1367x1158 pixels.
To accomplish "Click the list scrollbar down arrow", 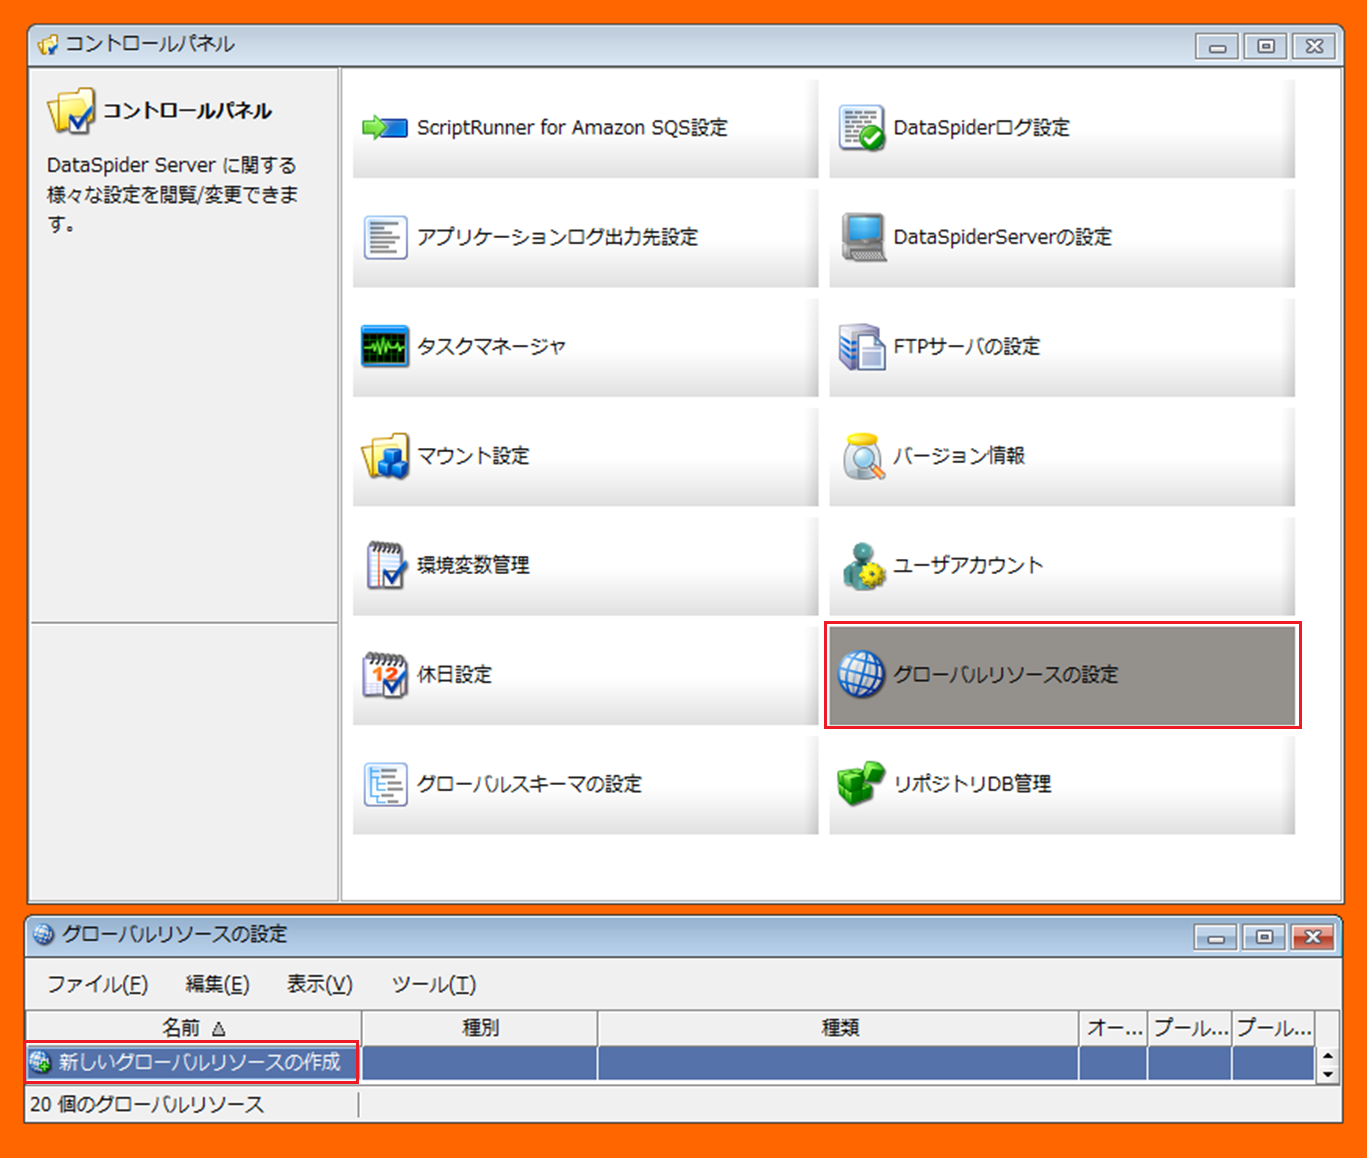I will [x=1328, y=1074].
